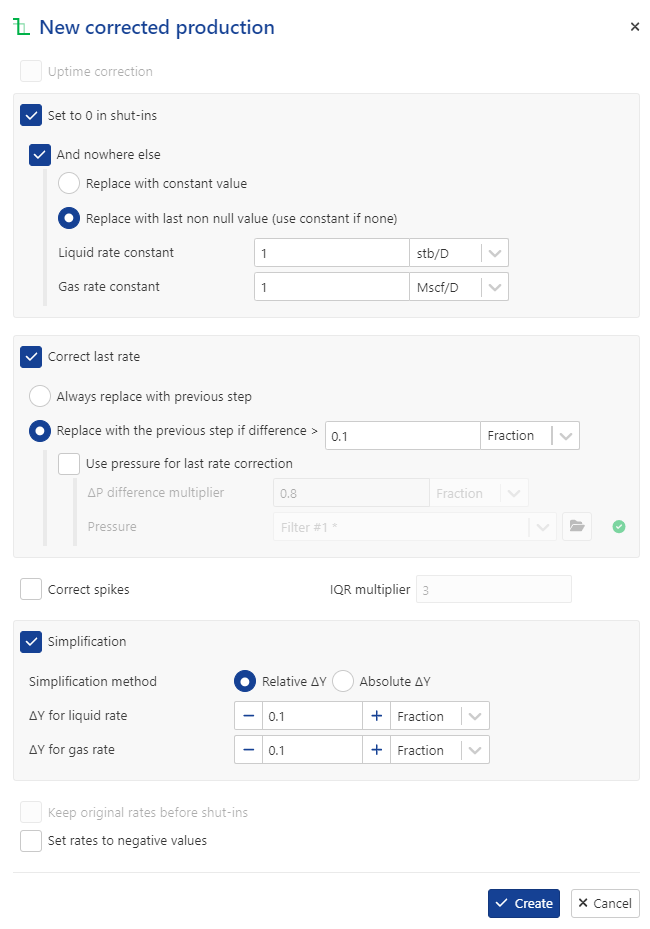Click the Cancel button
The image size is (650, 929).
pos(605,903)
